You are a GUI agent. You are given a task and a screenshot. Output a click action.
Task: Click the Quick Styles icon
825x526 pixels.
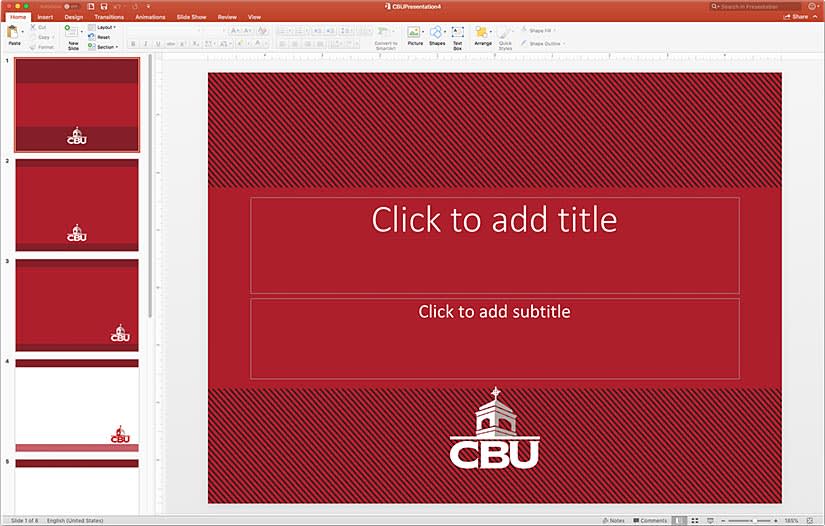[x=505, y=32]
